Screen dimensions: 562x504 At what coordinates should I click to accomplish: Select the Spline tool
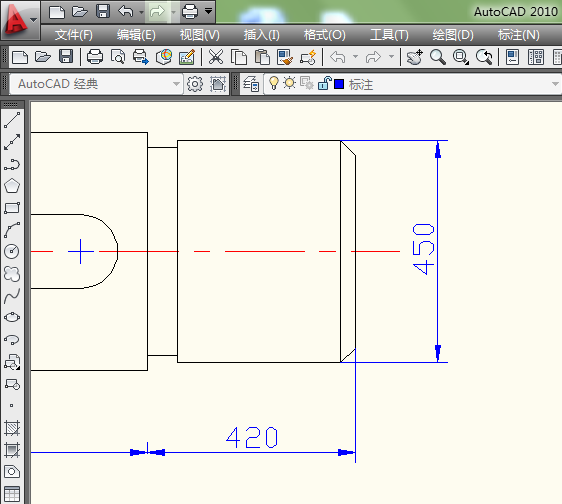[x=12, y=296]
